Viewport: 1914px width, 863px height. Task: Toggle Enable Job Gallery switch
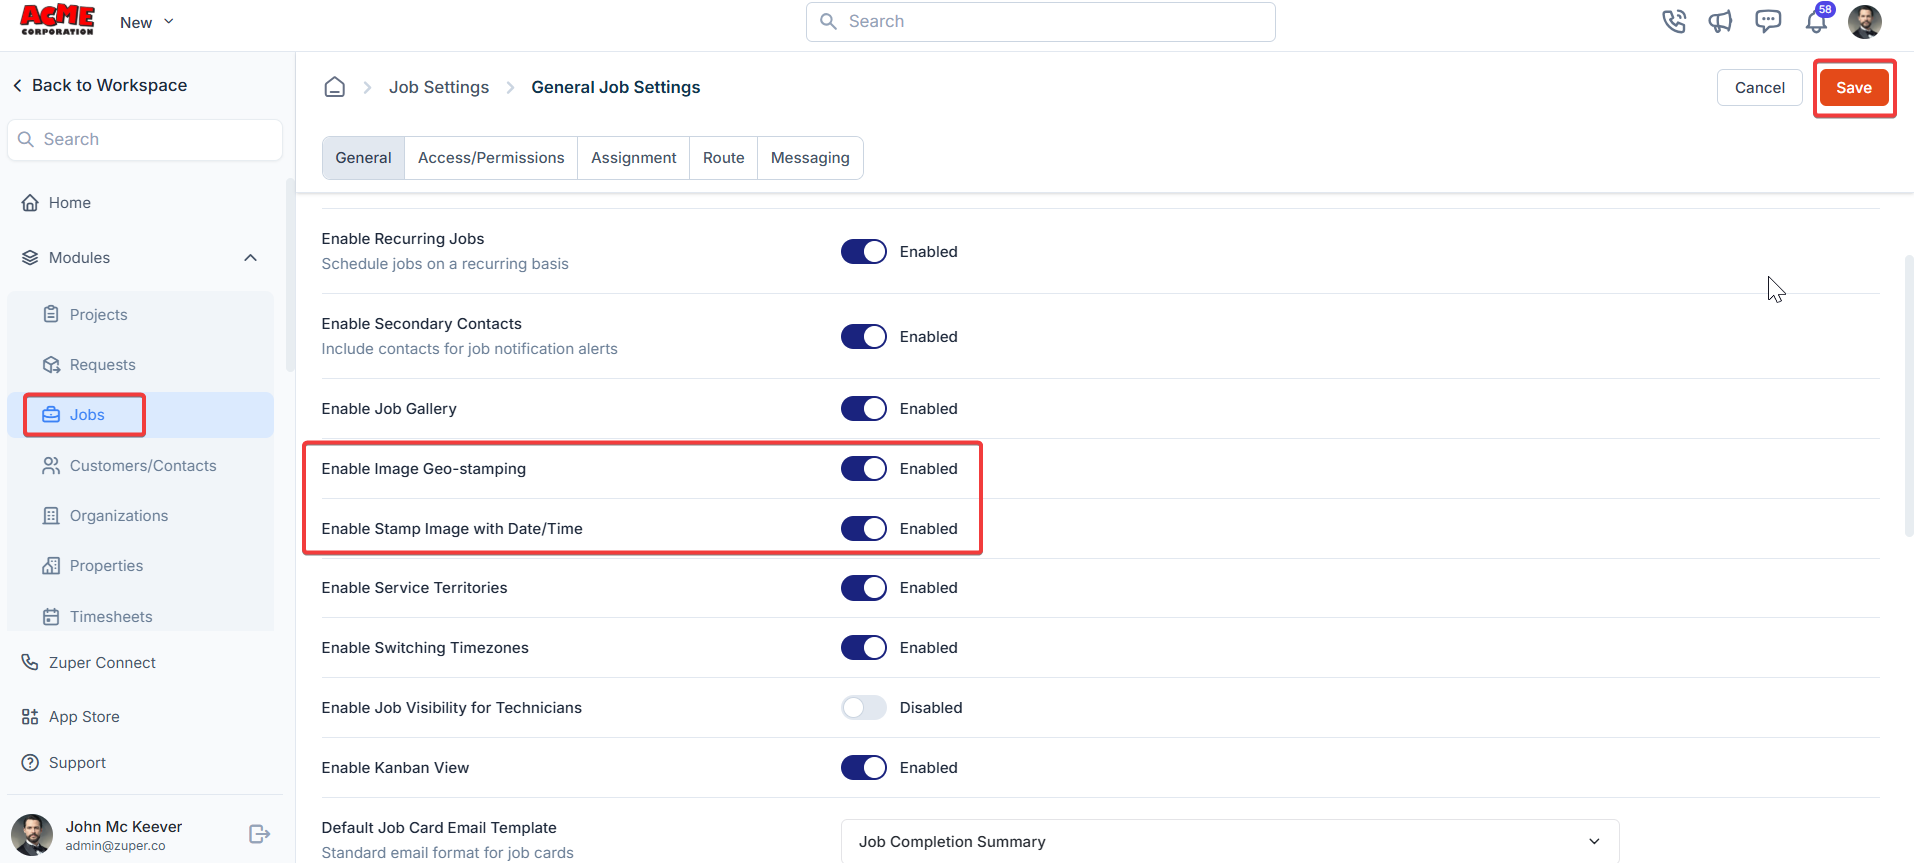coord(864,408)
